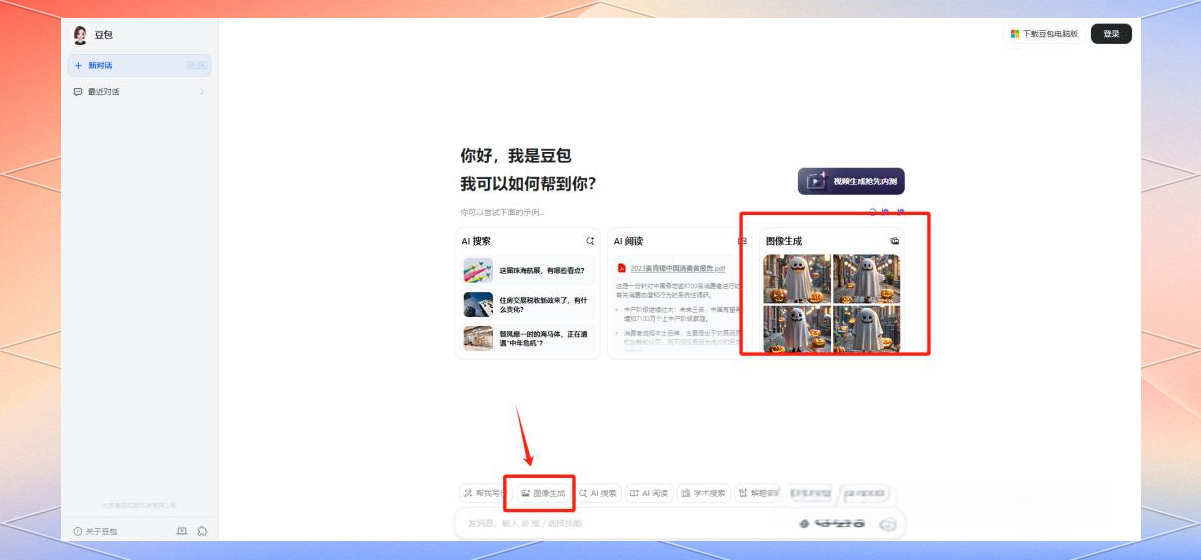
Task: Click the AI 搜索 card title
Action: pos(476,241)
